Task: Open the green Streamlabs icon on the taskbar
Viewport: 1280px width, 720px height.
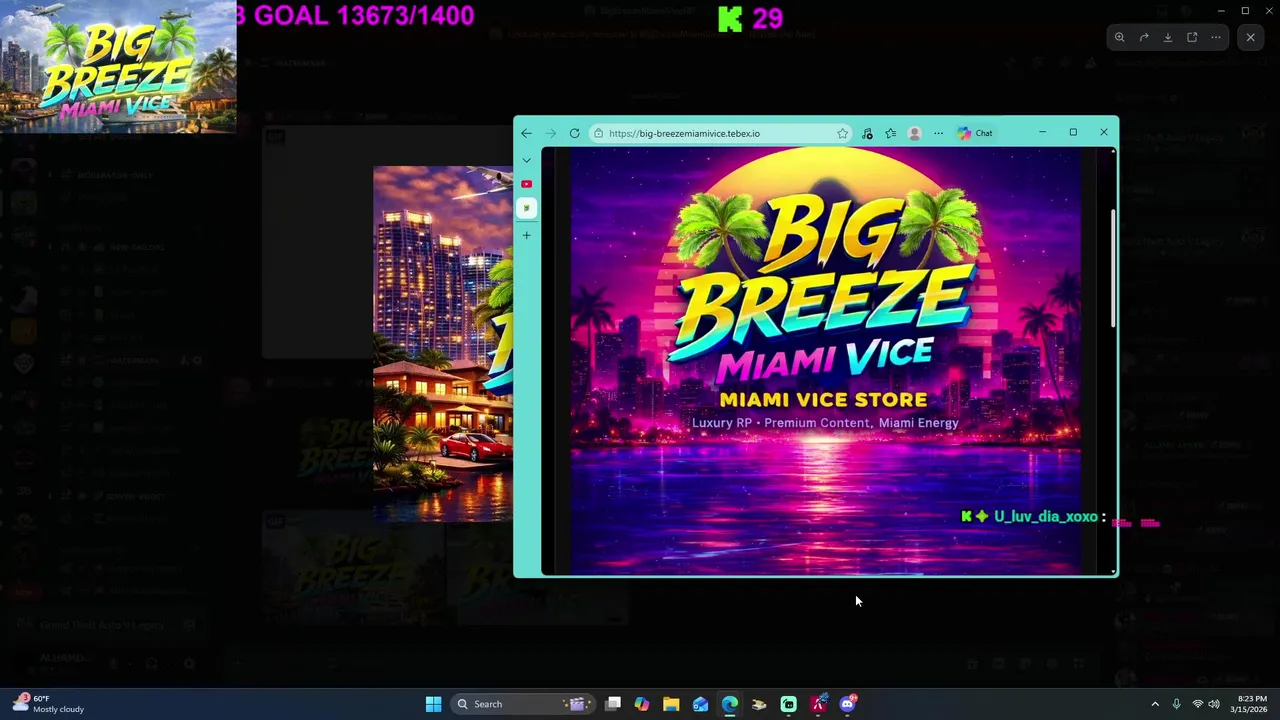Action: pos(788,704)
